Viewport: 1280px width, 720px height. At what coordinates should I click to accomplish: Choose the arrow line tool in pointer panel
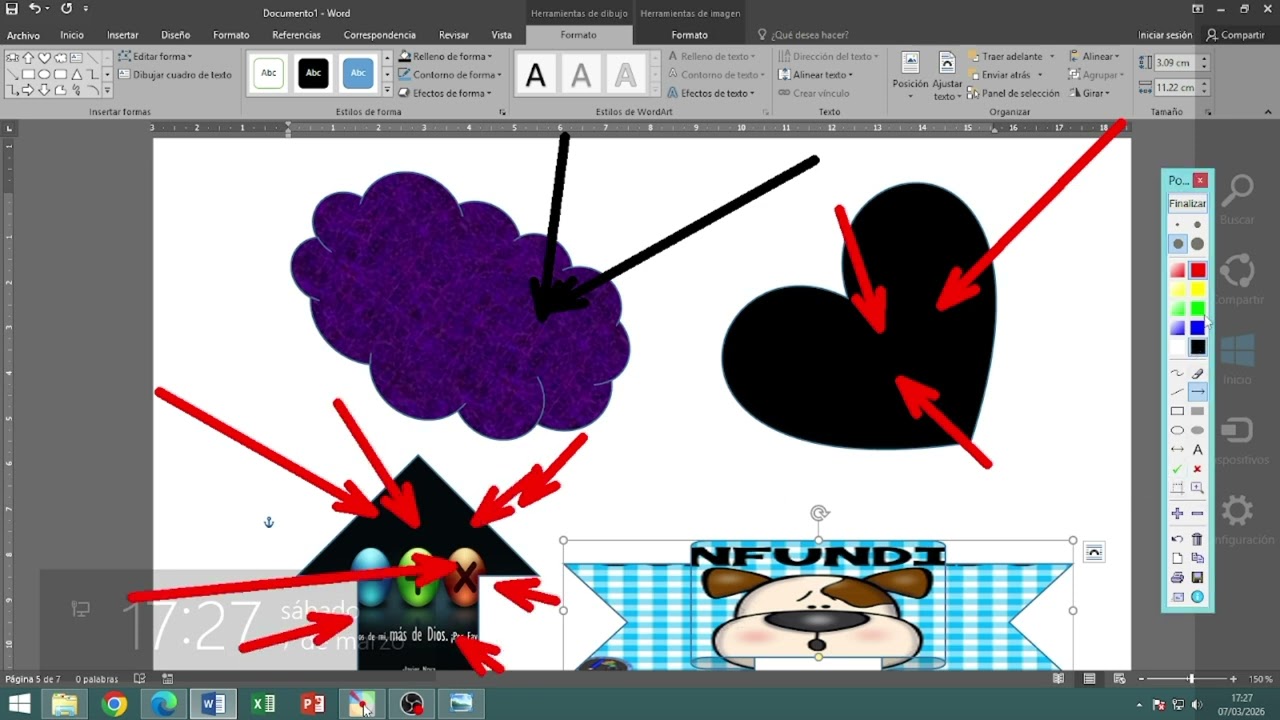(1198, 392)
